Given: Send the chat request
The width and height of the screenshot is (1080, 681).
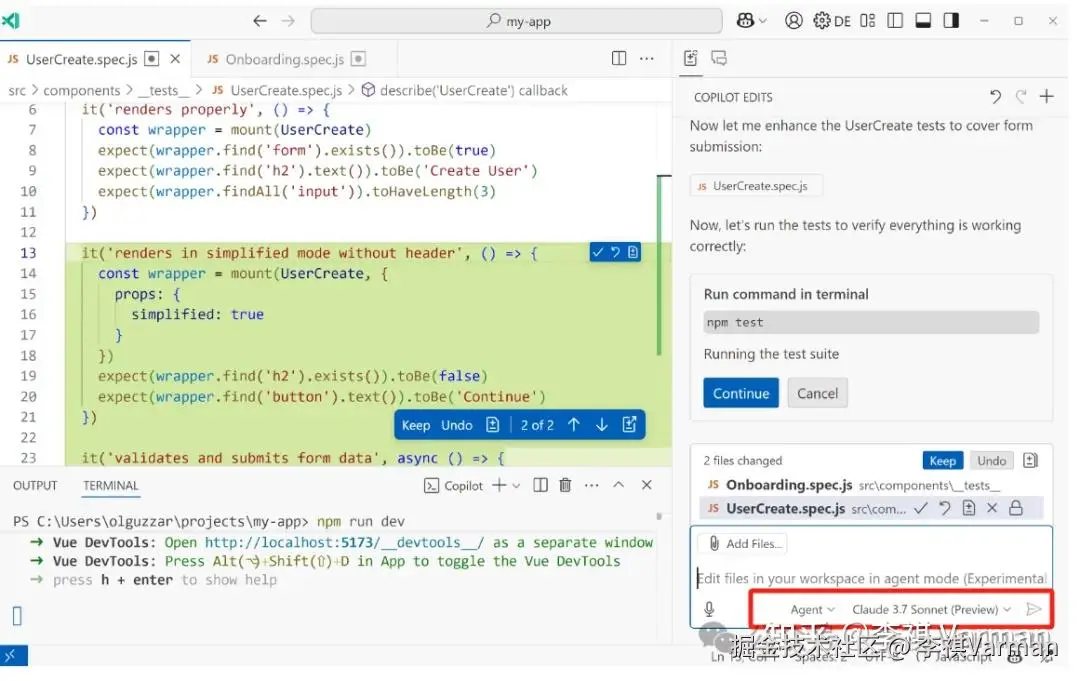Looking at the screenshot, I should pos(1033,609).
